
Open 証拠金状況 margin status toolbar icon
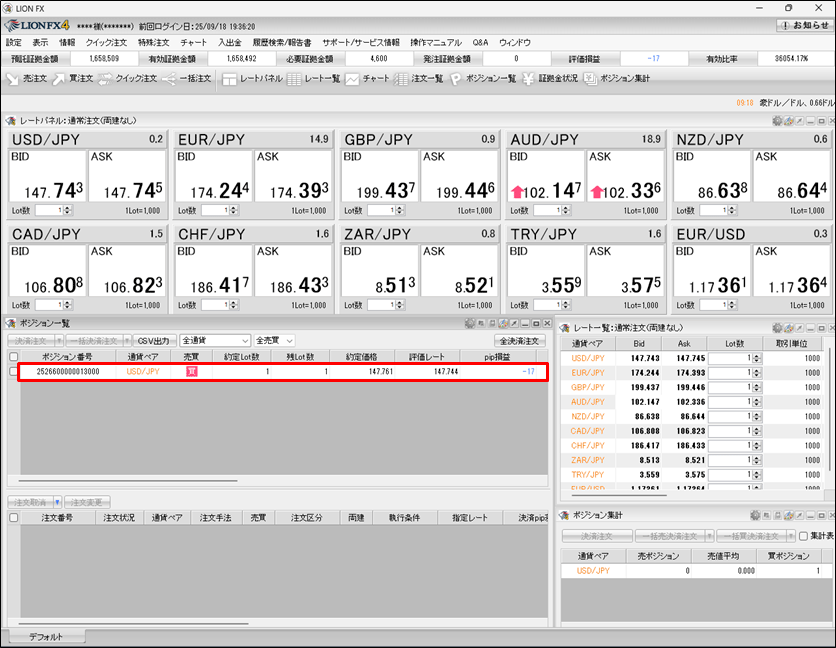[x=551, y=78]
